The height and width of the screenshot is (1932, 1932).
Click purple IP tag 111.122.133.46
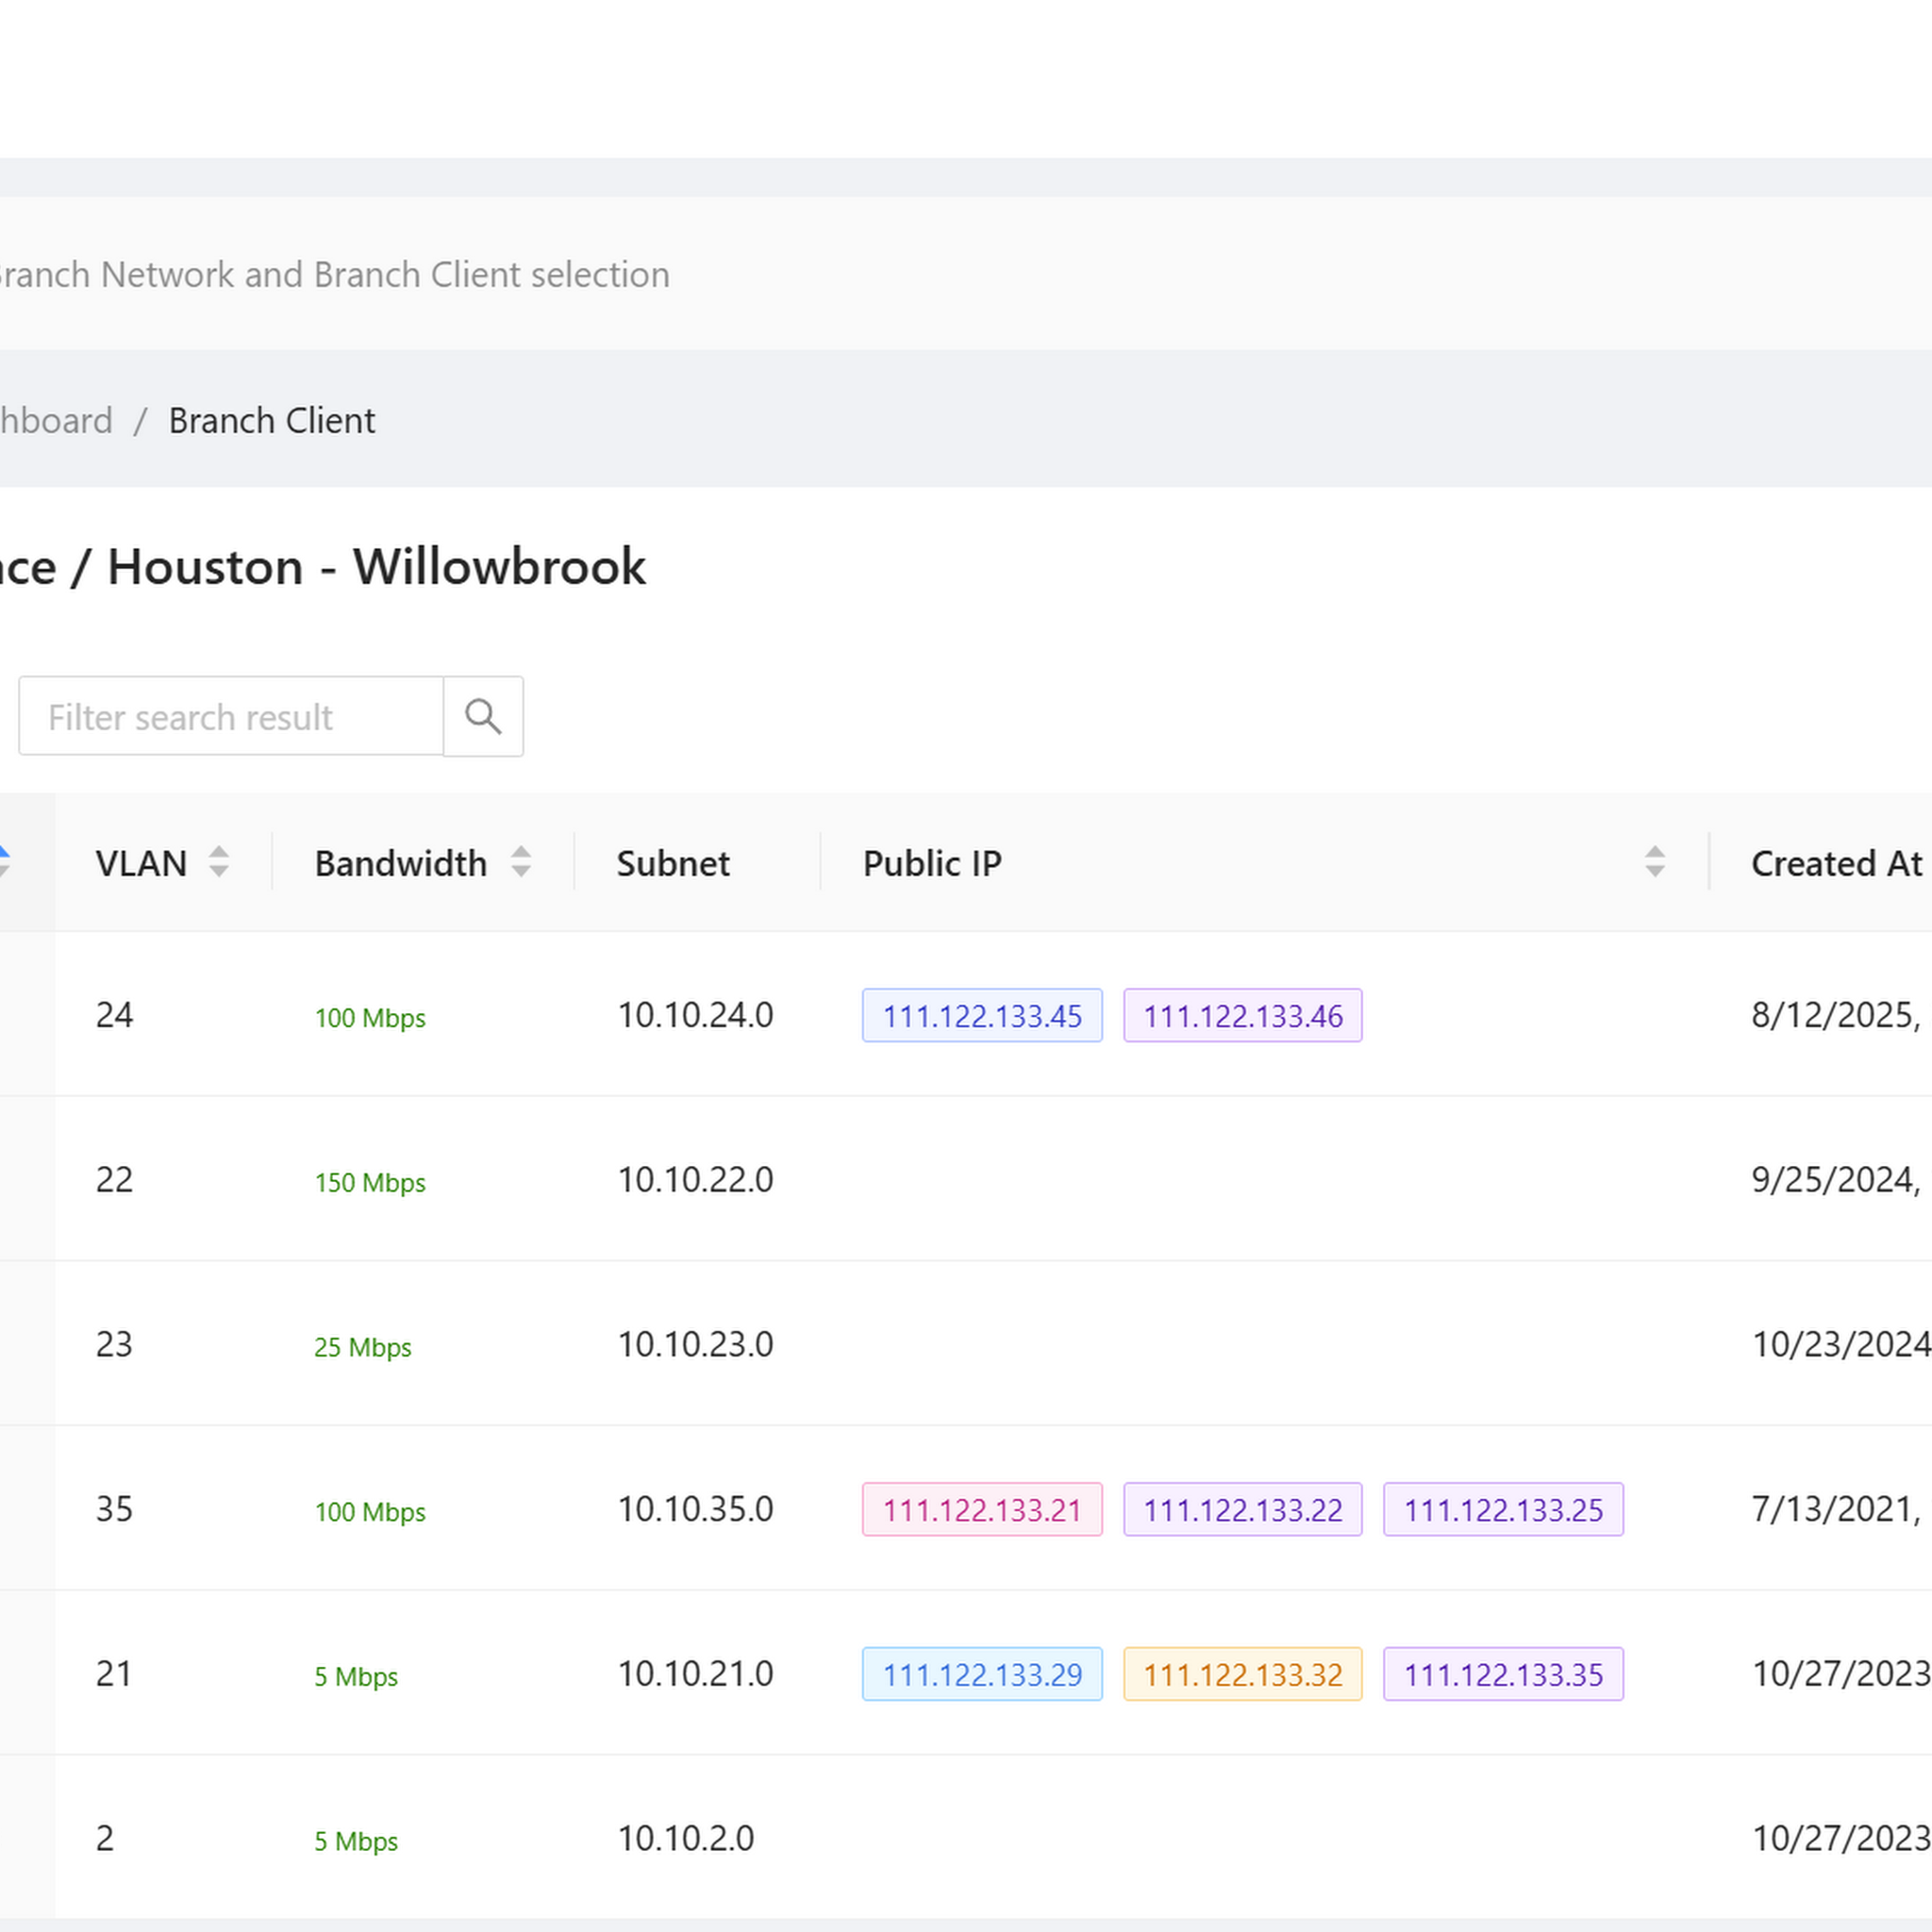point(1242,1016)
